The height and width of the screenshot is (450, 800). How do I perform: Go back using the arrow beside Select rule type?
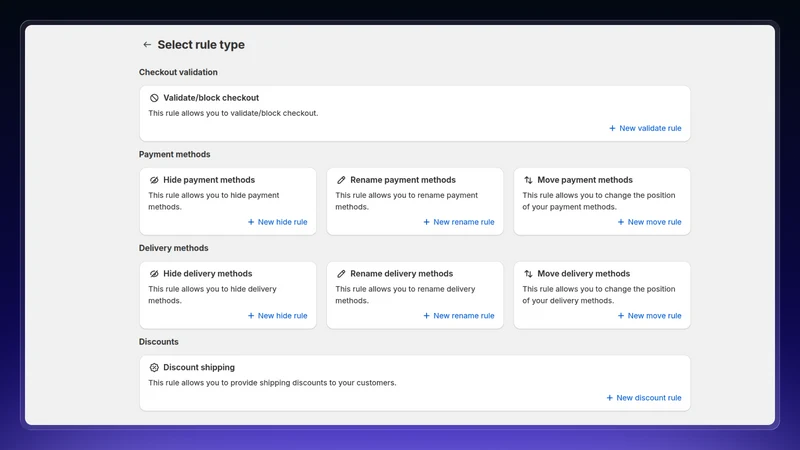click(x=147, y=45)
